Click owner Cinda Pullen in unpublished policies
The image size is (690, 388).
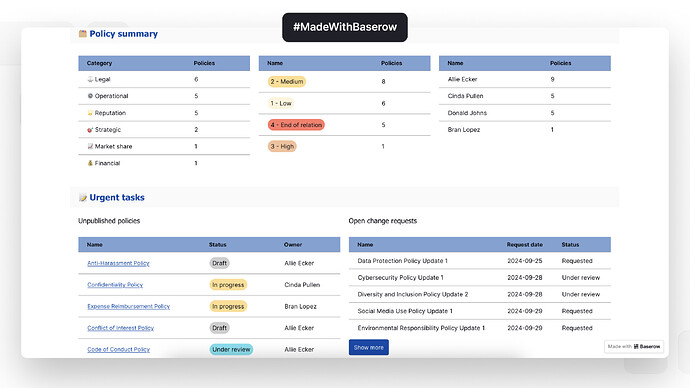[302, 285]
